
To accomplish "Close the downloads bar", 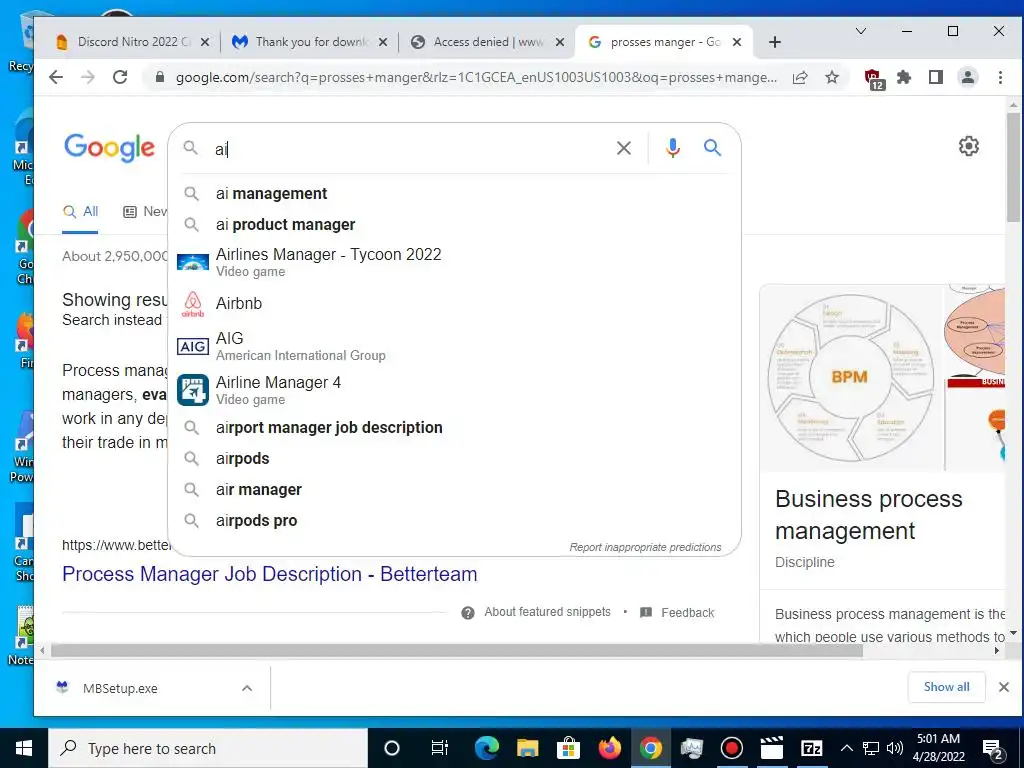I will [1004, 687].
